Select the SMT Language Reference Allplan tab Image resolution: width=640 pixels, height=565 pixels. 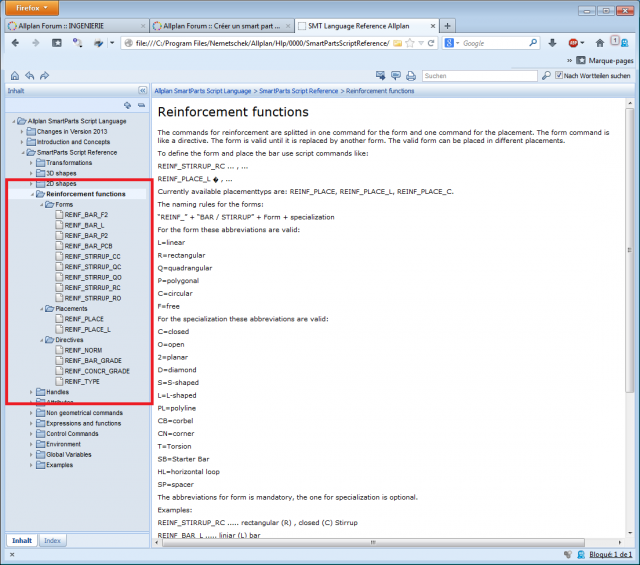(x=366, y=26)
